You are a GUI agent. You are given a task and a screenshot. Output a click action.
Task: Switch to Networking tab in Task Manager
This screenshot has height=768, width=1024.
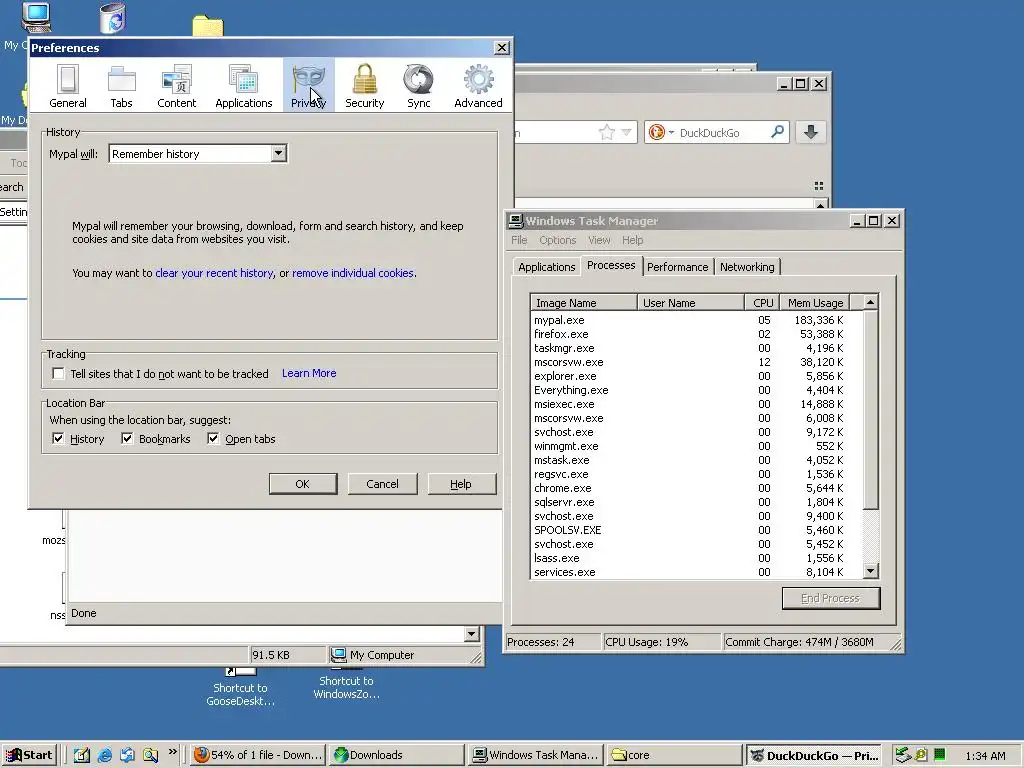click(x=747, y=266)
